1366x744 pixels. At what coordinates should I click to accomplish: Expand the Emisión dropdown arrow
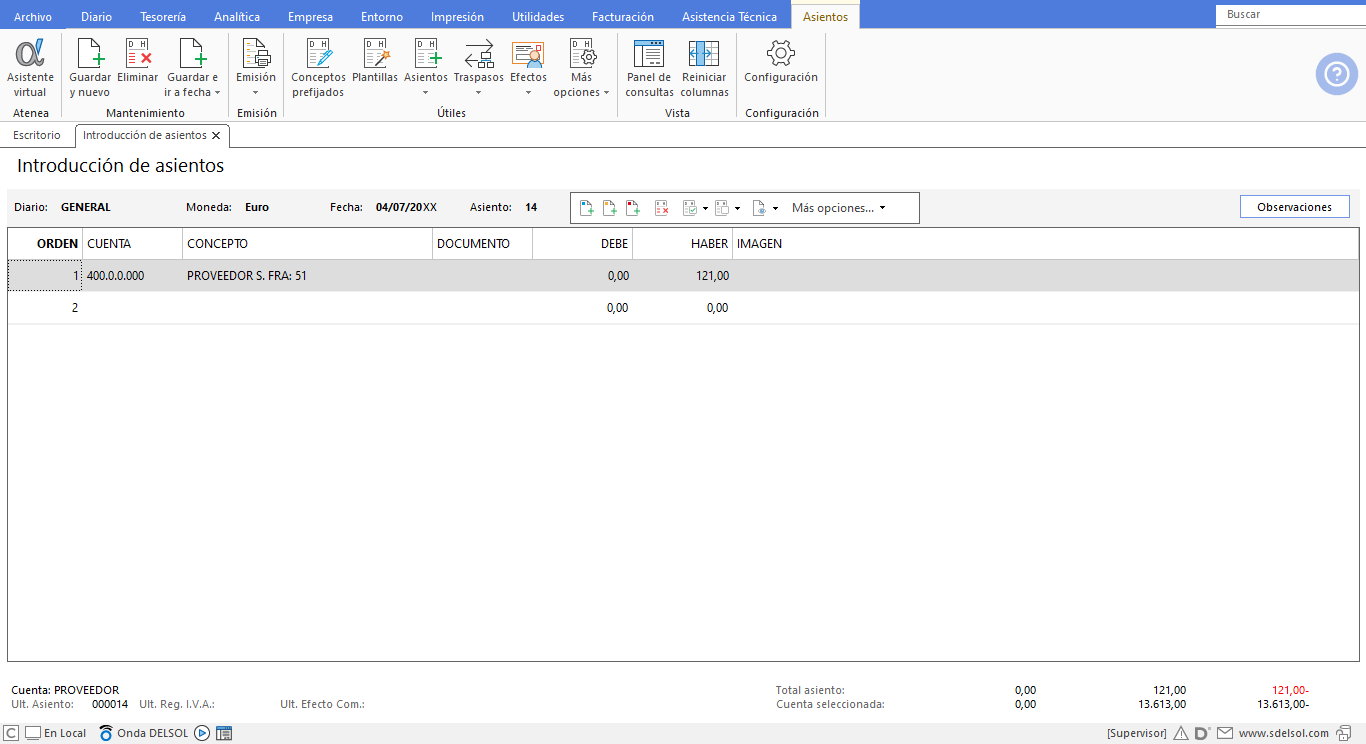tap(256, 93)
